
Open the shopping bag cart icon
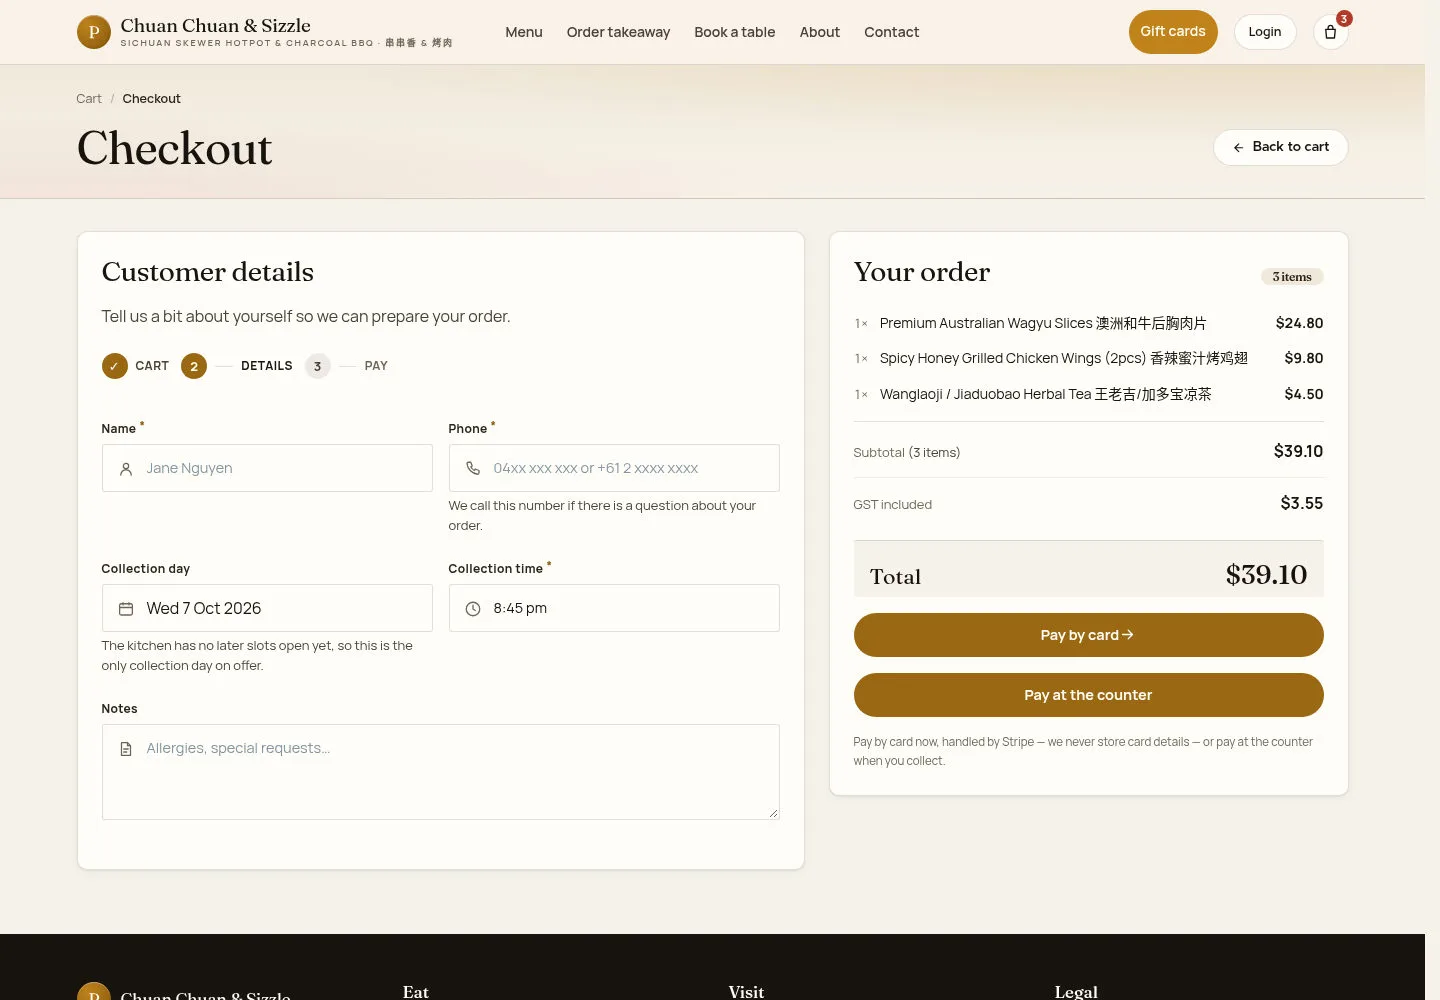tap(1330, 32)
